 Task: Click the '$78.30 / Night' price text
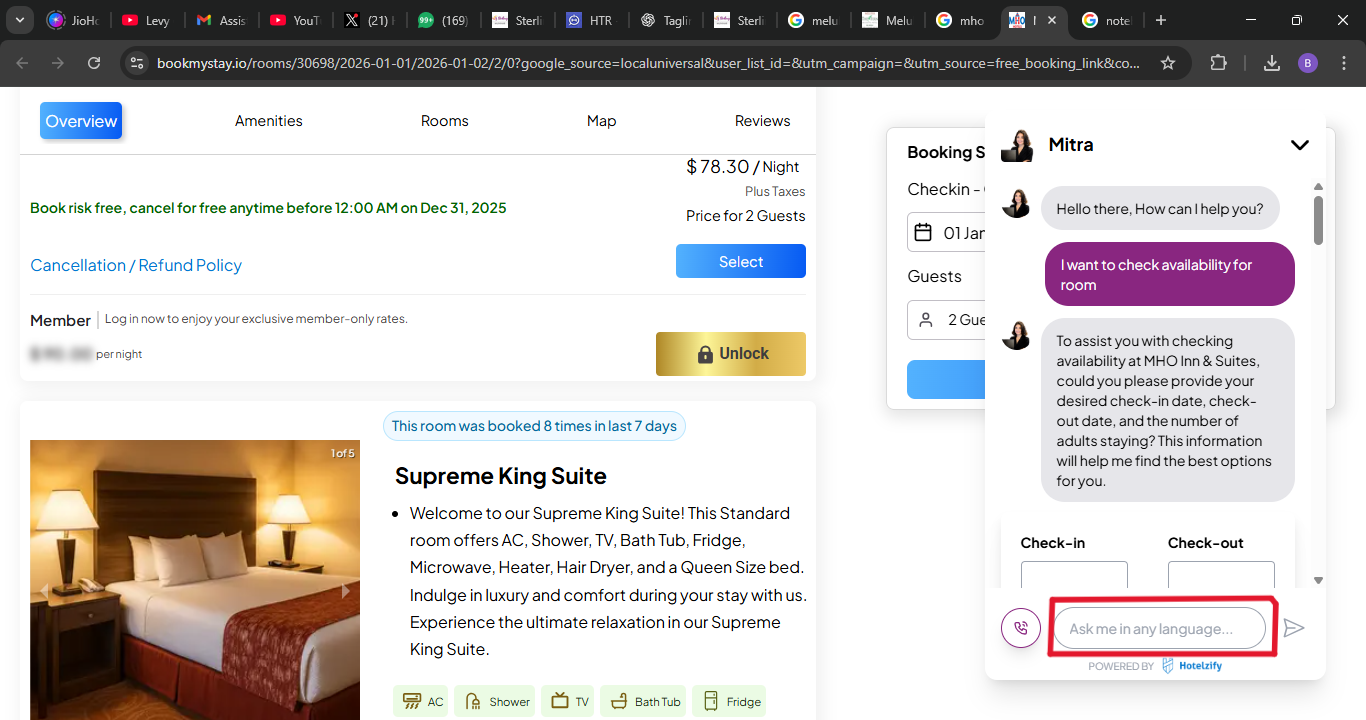click(743, 167)
